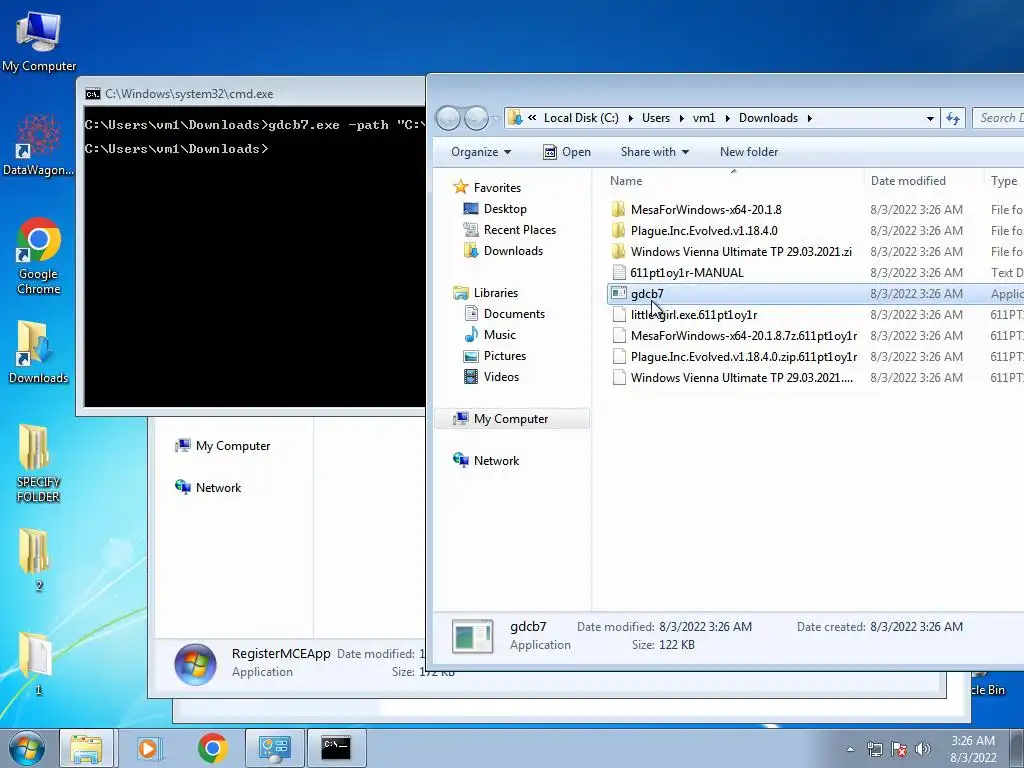This screenshot has height=768, width=1024.
Task: Click Users in the address breadcrumb
Action: tap(656, 118)
